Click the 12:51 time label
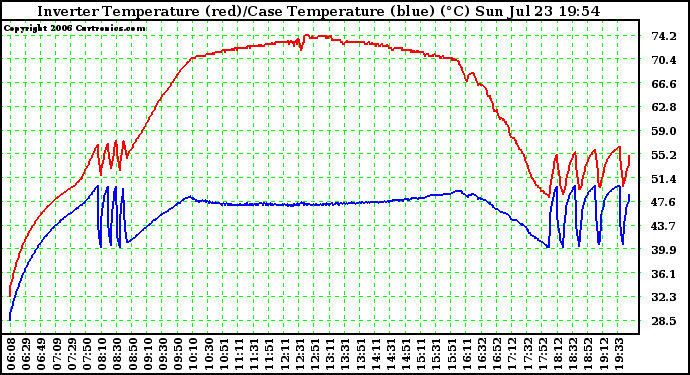This screenshot has width=690, height=375. click(x=315, y=354)
